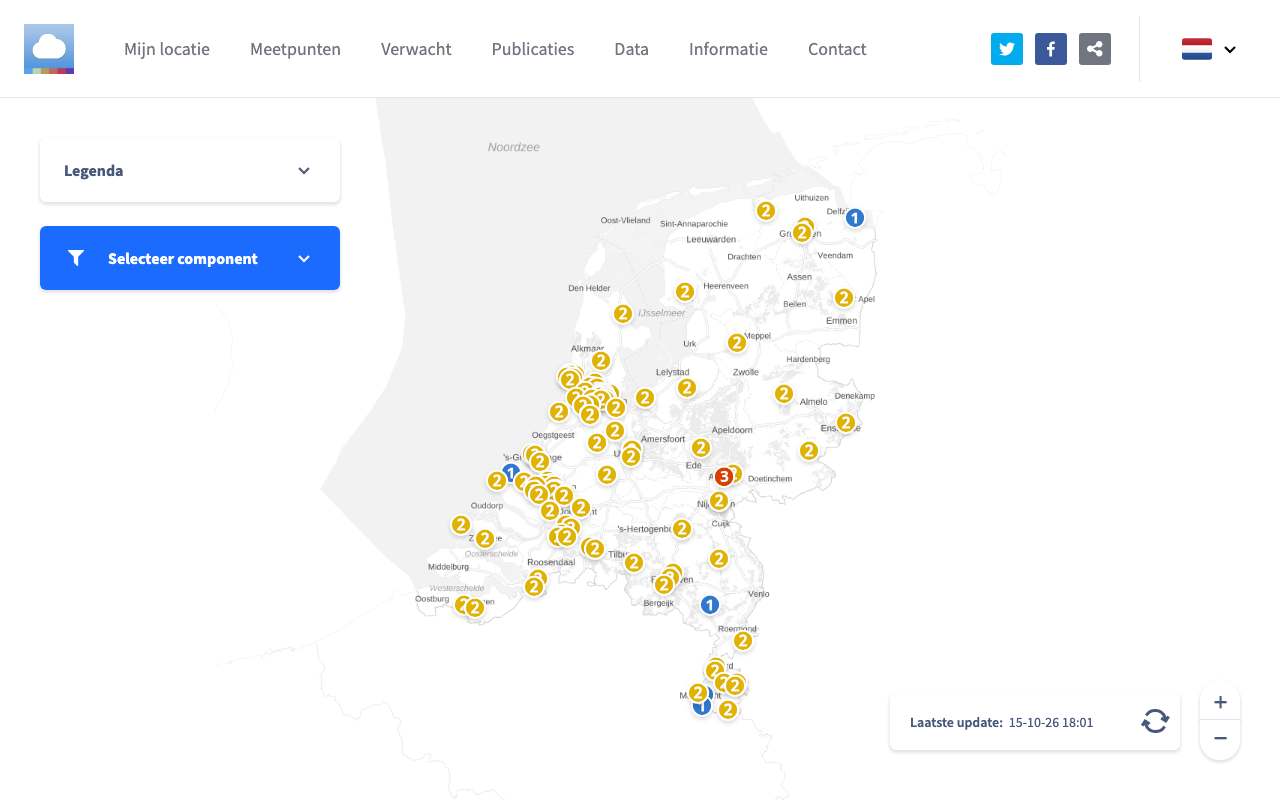Open the Contact page

(x=837, y=49)
